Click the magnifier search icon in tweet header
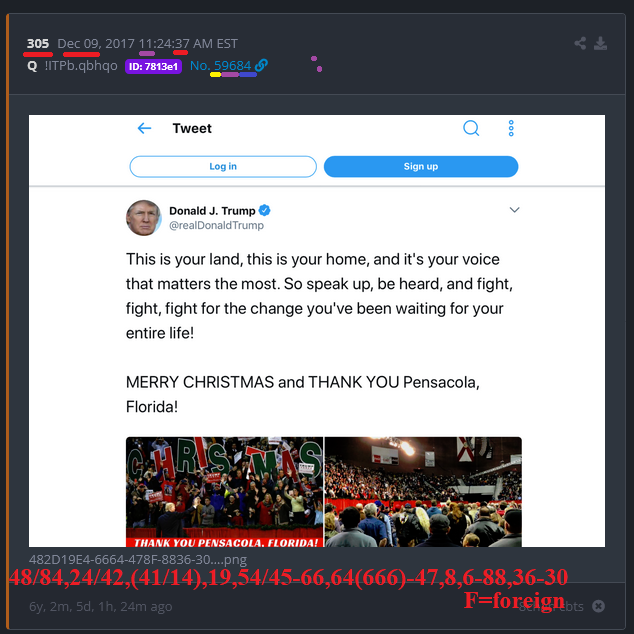The height and width of the screenshot is (634, 634). [x=471, y=128]
